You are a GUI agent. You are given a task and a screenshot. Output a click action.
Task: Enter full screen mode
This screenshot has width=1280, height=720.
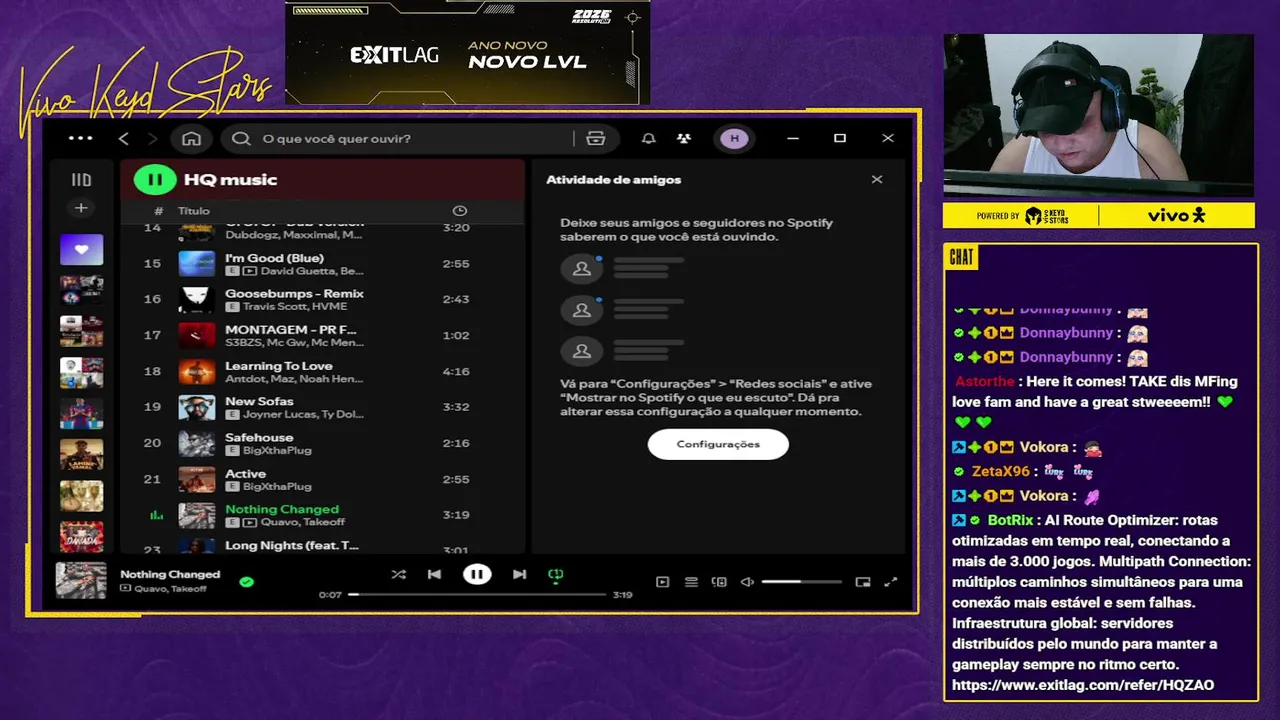[x=890, y=582]
